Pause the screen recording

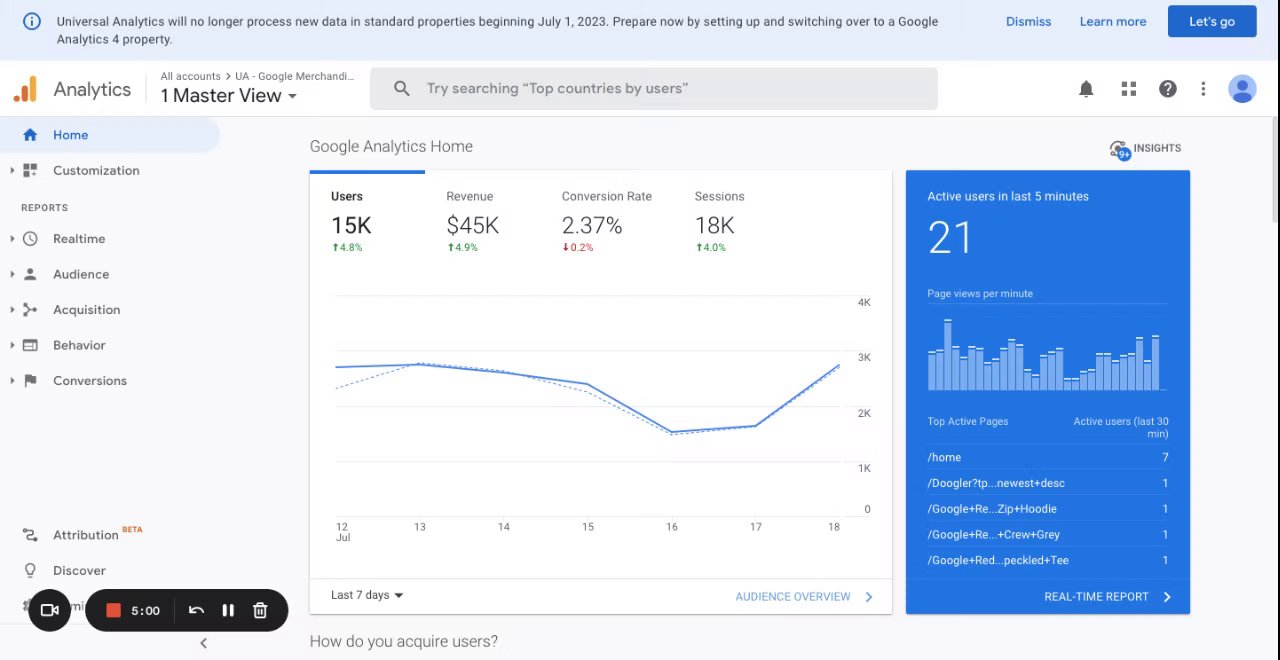click(228, 610)
